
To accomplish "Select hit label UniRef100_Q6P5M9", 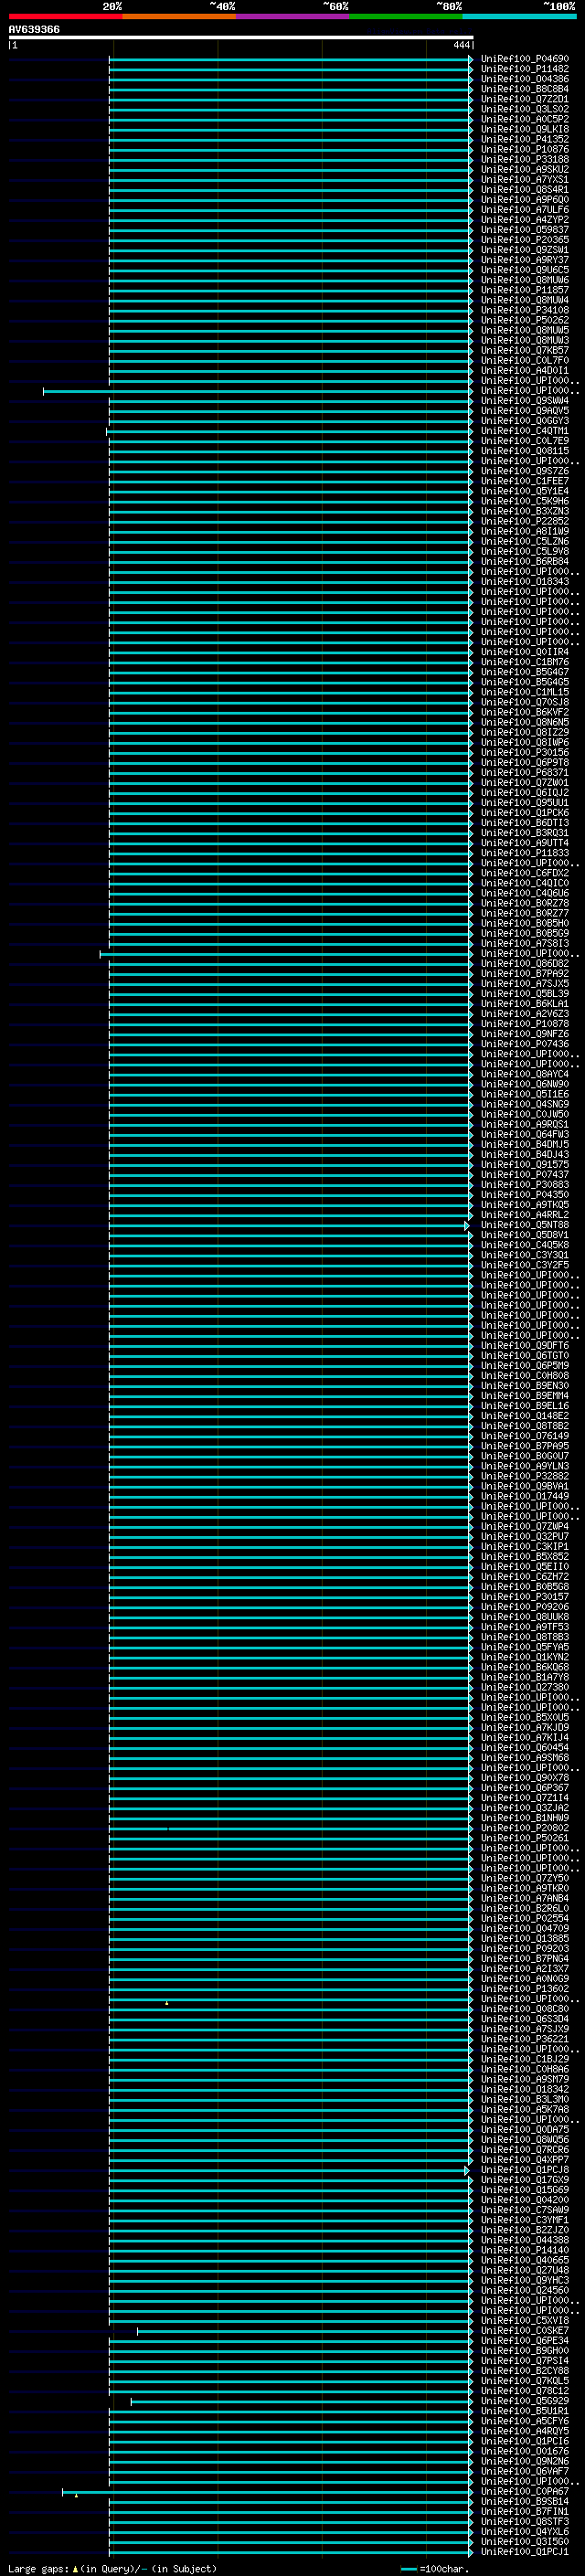I will (524, 1366).
